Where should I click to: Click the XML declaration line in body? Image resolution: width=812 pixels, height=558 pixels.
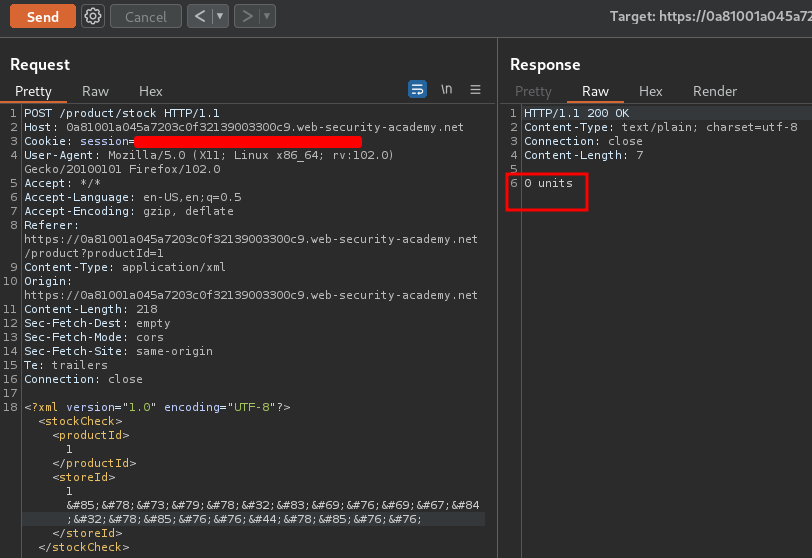157,407
